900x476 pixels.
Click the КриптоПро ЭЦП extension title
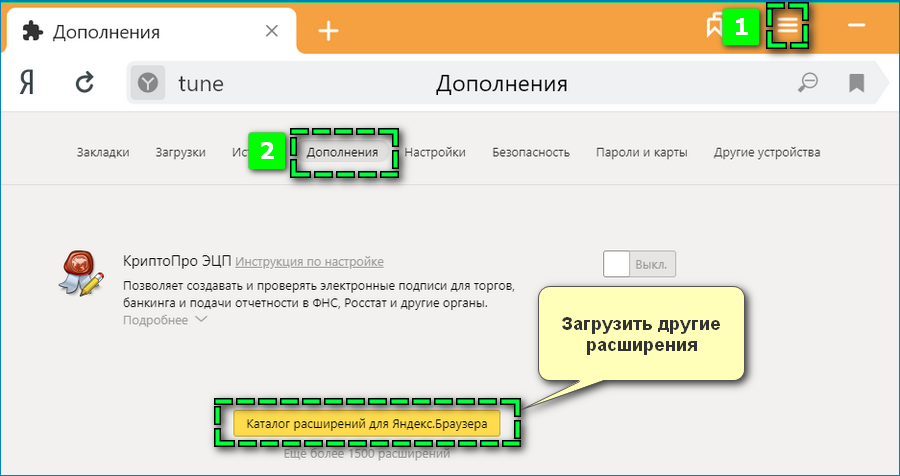coord(177,261)
